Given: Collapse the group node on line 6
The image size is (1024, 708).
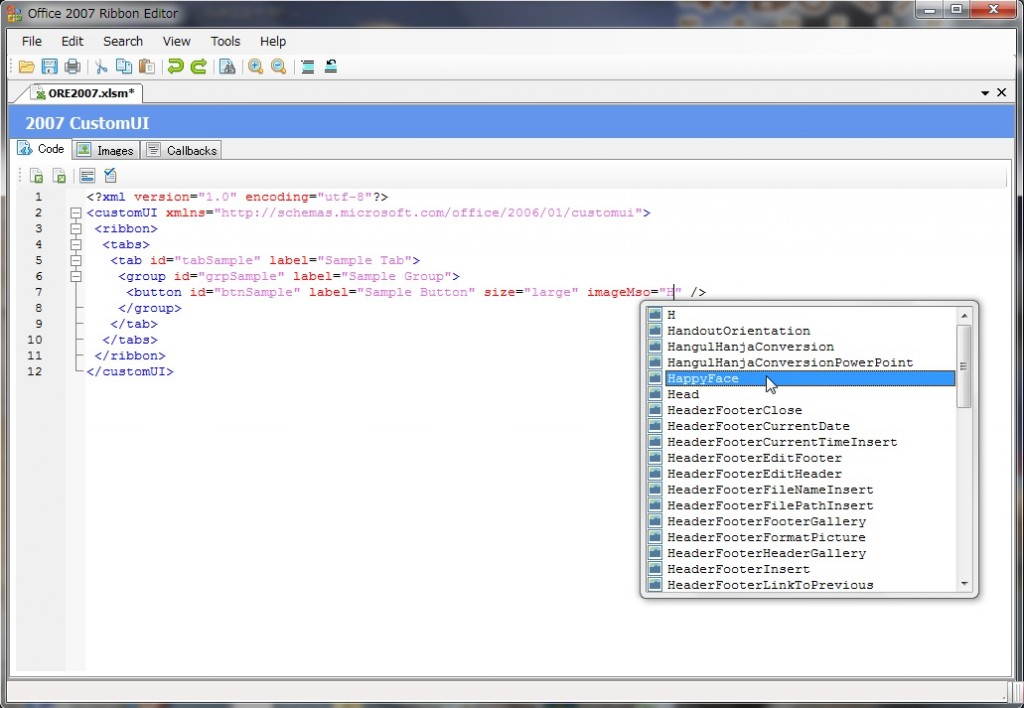Looking at the screenshot, I should point(75,276).
